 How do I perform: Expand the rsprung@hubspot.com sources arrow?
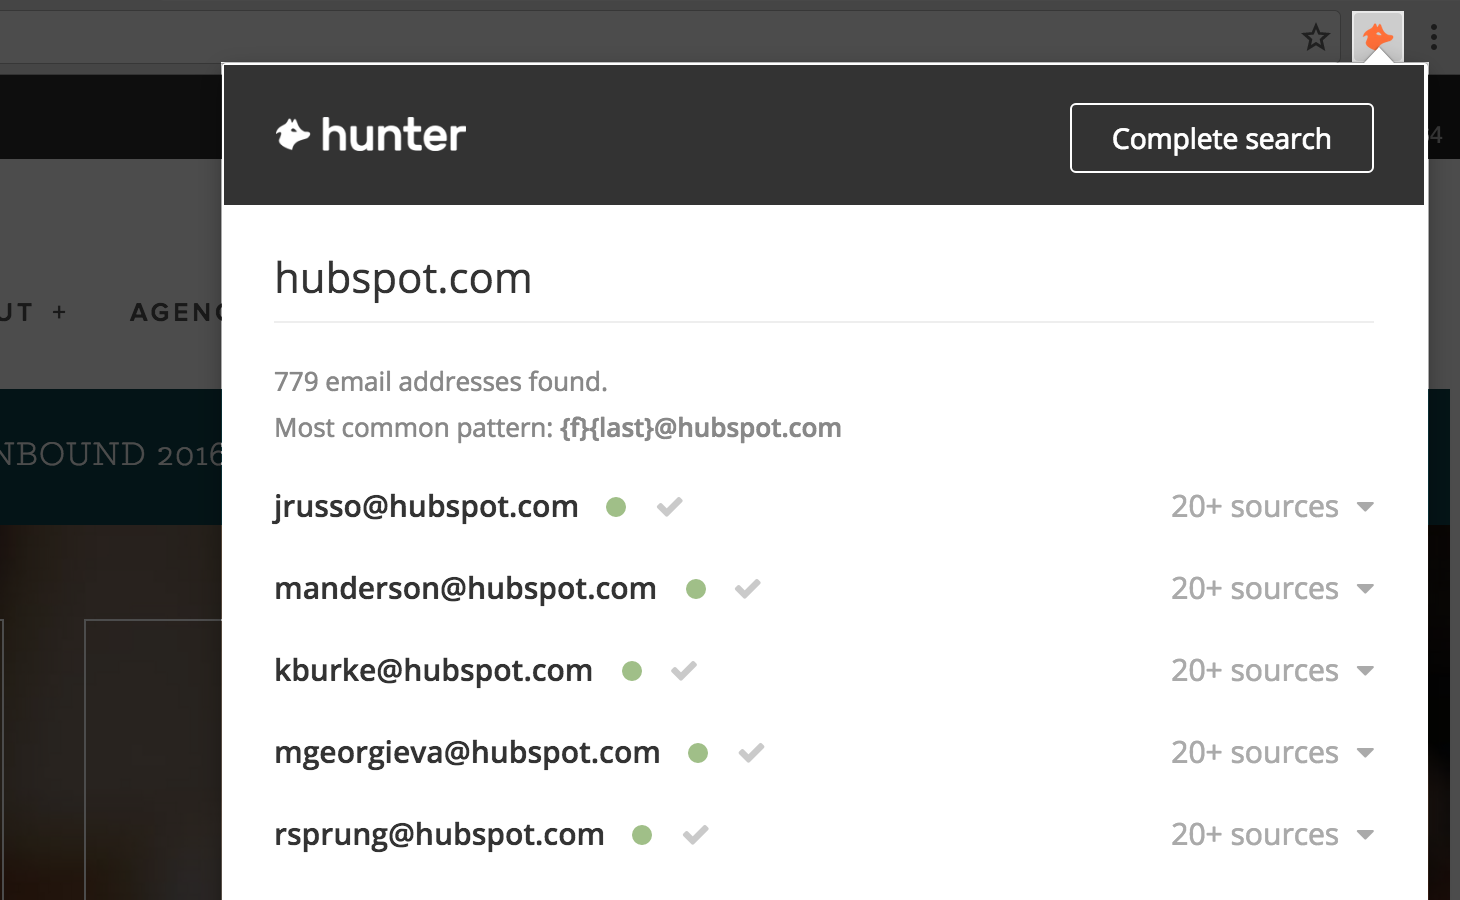[x=1365, y=835]
